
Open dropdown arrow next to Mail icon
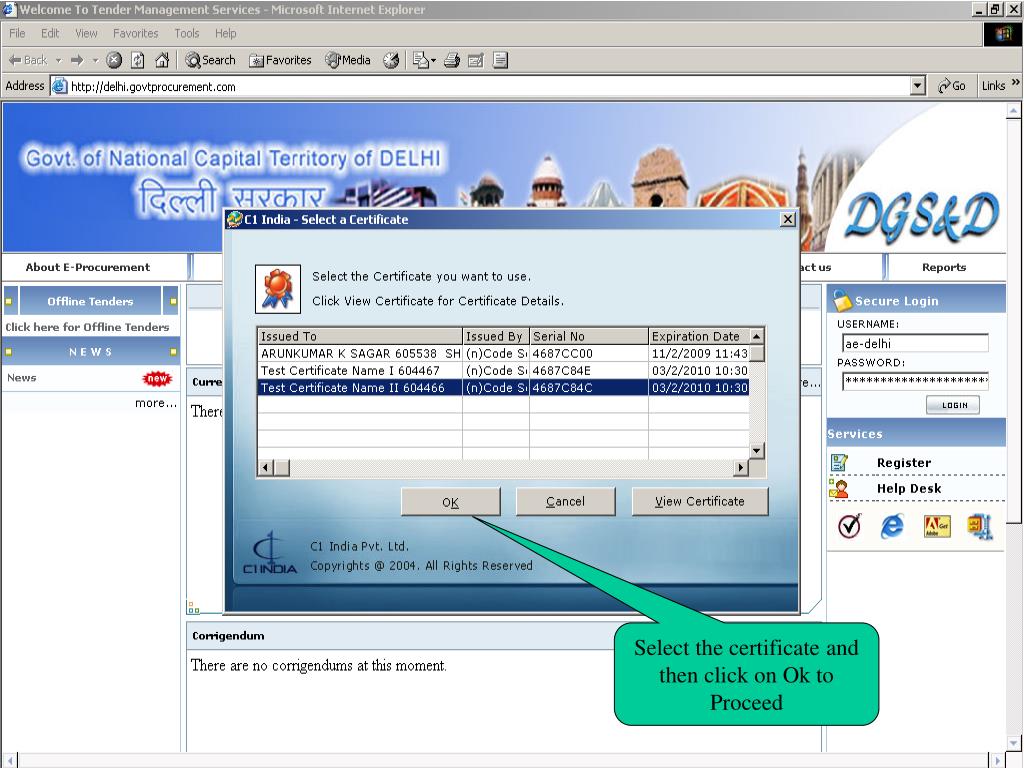pos(433,60)
